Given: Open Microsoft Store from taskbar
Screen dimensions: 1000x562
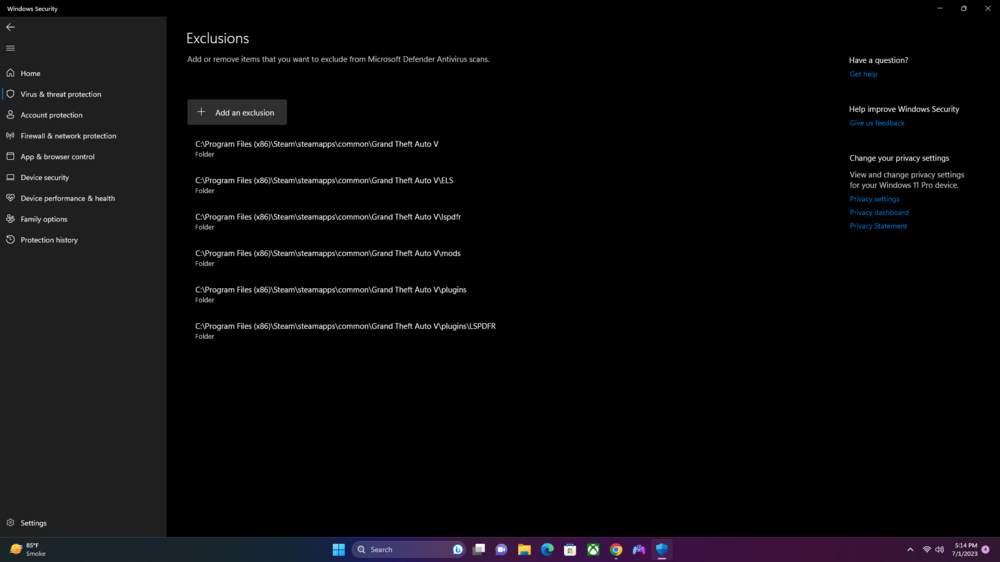Looking at the screenshot, I should point(570,549).
